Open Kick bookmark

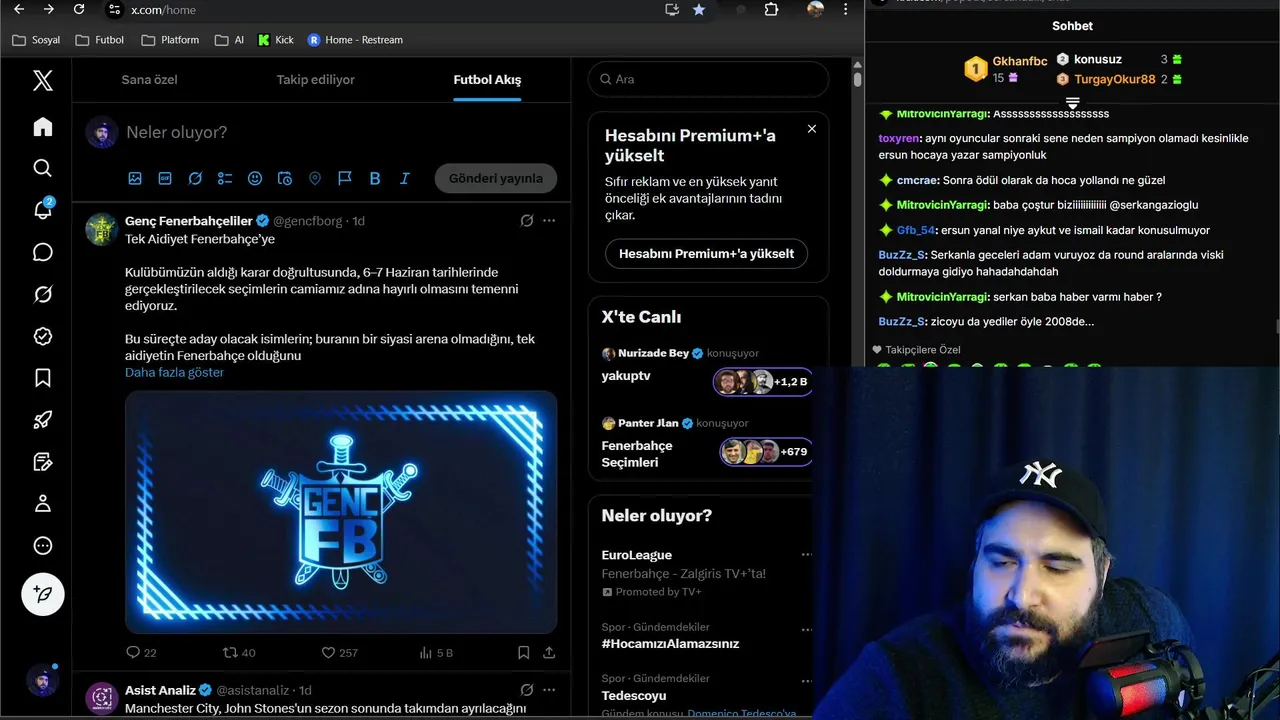276,40
